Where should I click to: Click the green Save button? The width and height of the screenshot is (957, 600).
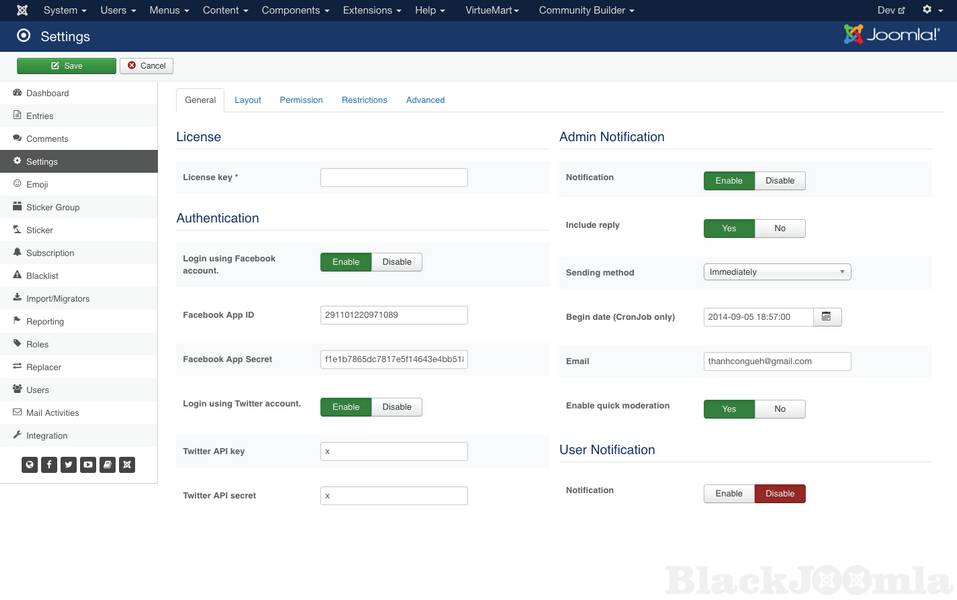[x=66, y=66]
